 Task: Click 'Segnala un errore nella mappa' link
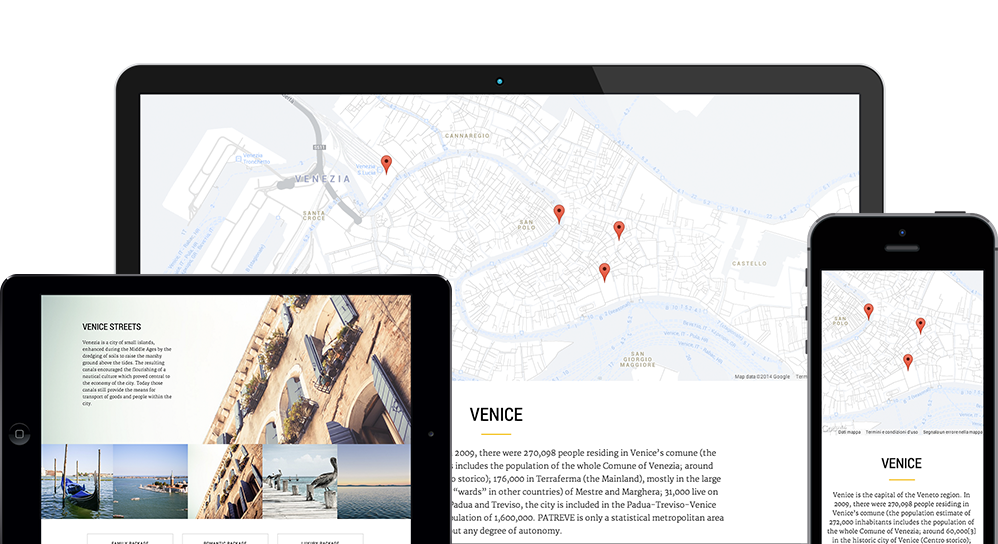pos(953,431)
